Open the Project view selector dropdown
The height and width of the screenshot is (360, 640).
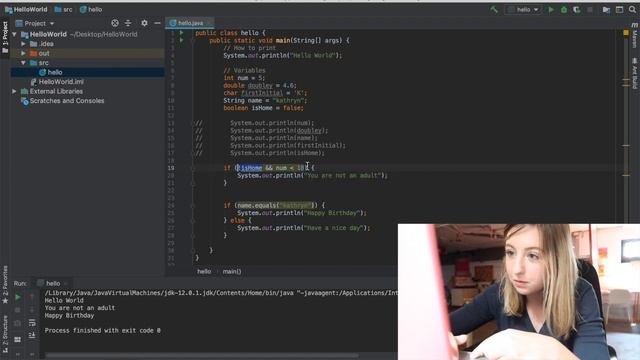(35, 23)
